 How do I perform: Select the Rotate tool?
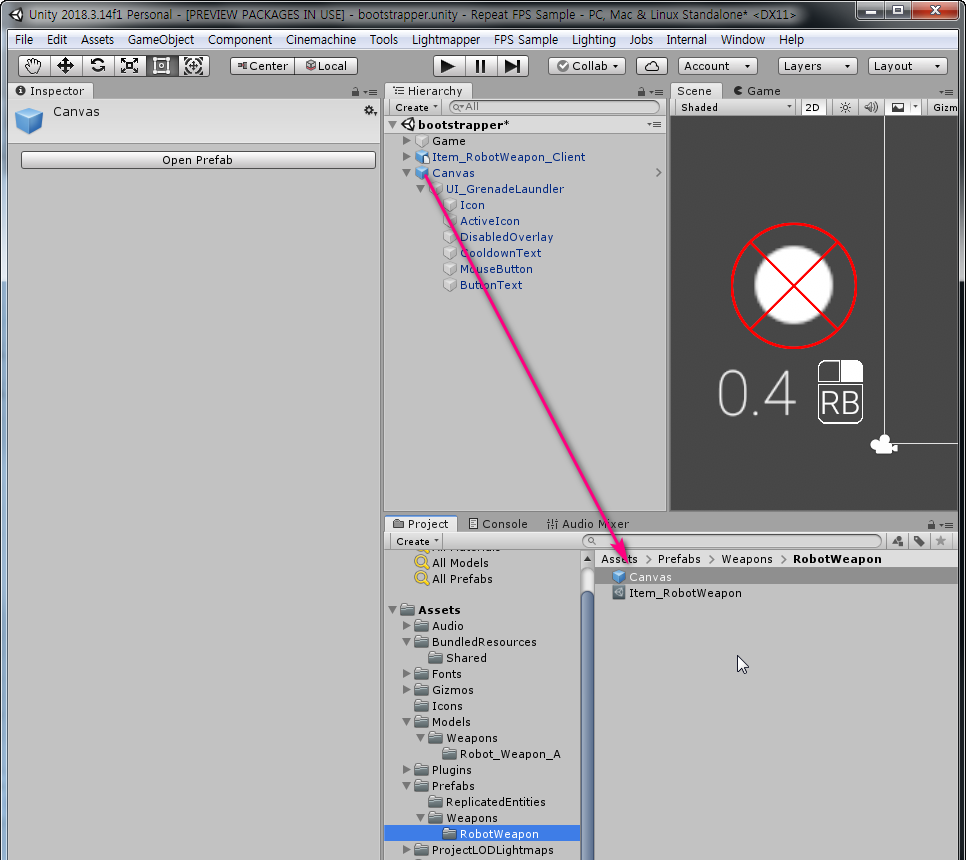click(97, 66)
